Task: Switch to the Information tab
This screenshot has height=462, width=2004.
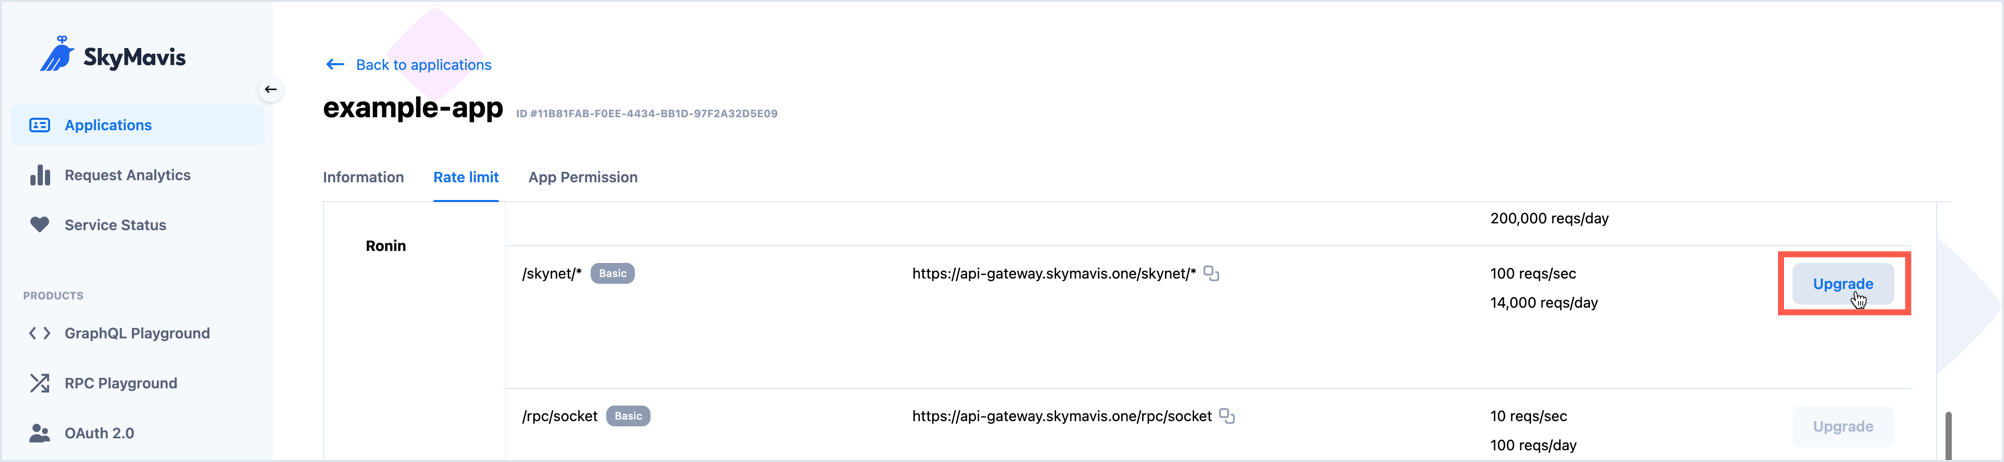Action: coord(363,177)
